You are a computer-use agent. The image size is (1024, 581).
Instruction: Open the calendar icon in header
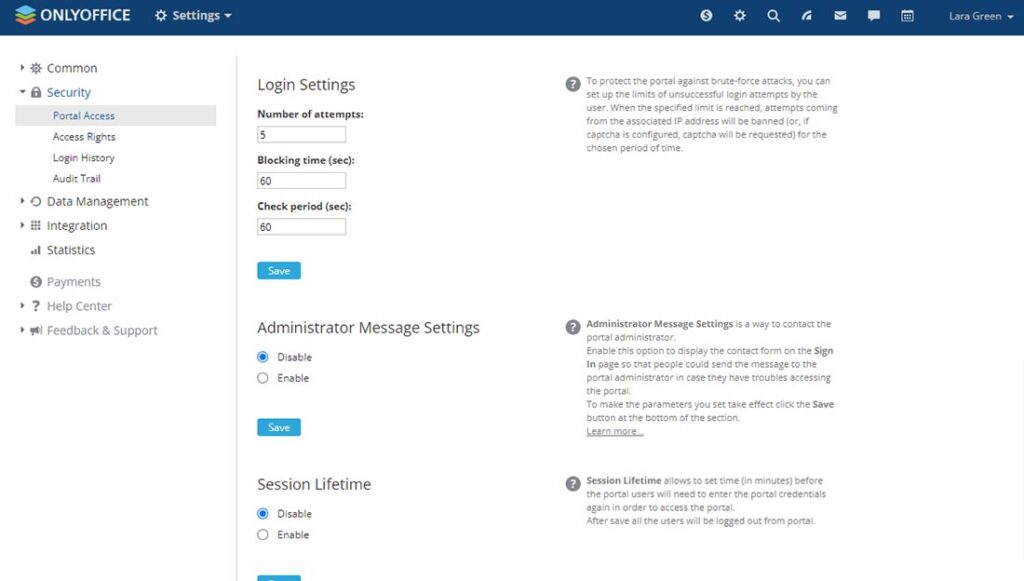click(907, 16)
